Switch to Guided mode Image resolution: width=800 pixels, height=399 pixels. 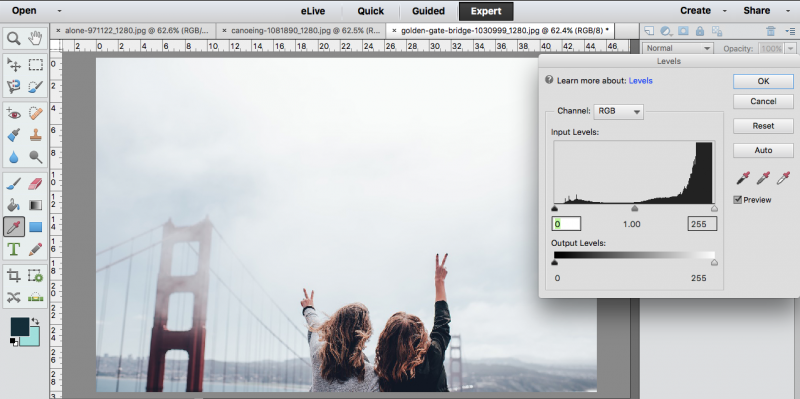428,11
